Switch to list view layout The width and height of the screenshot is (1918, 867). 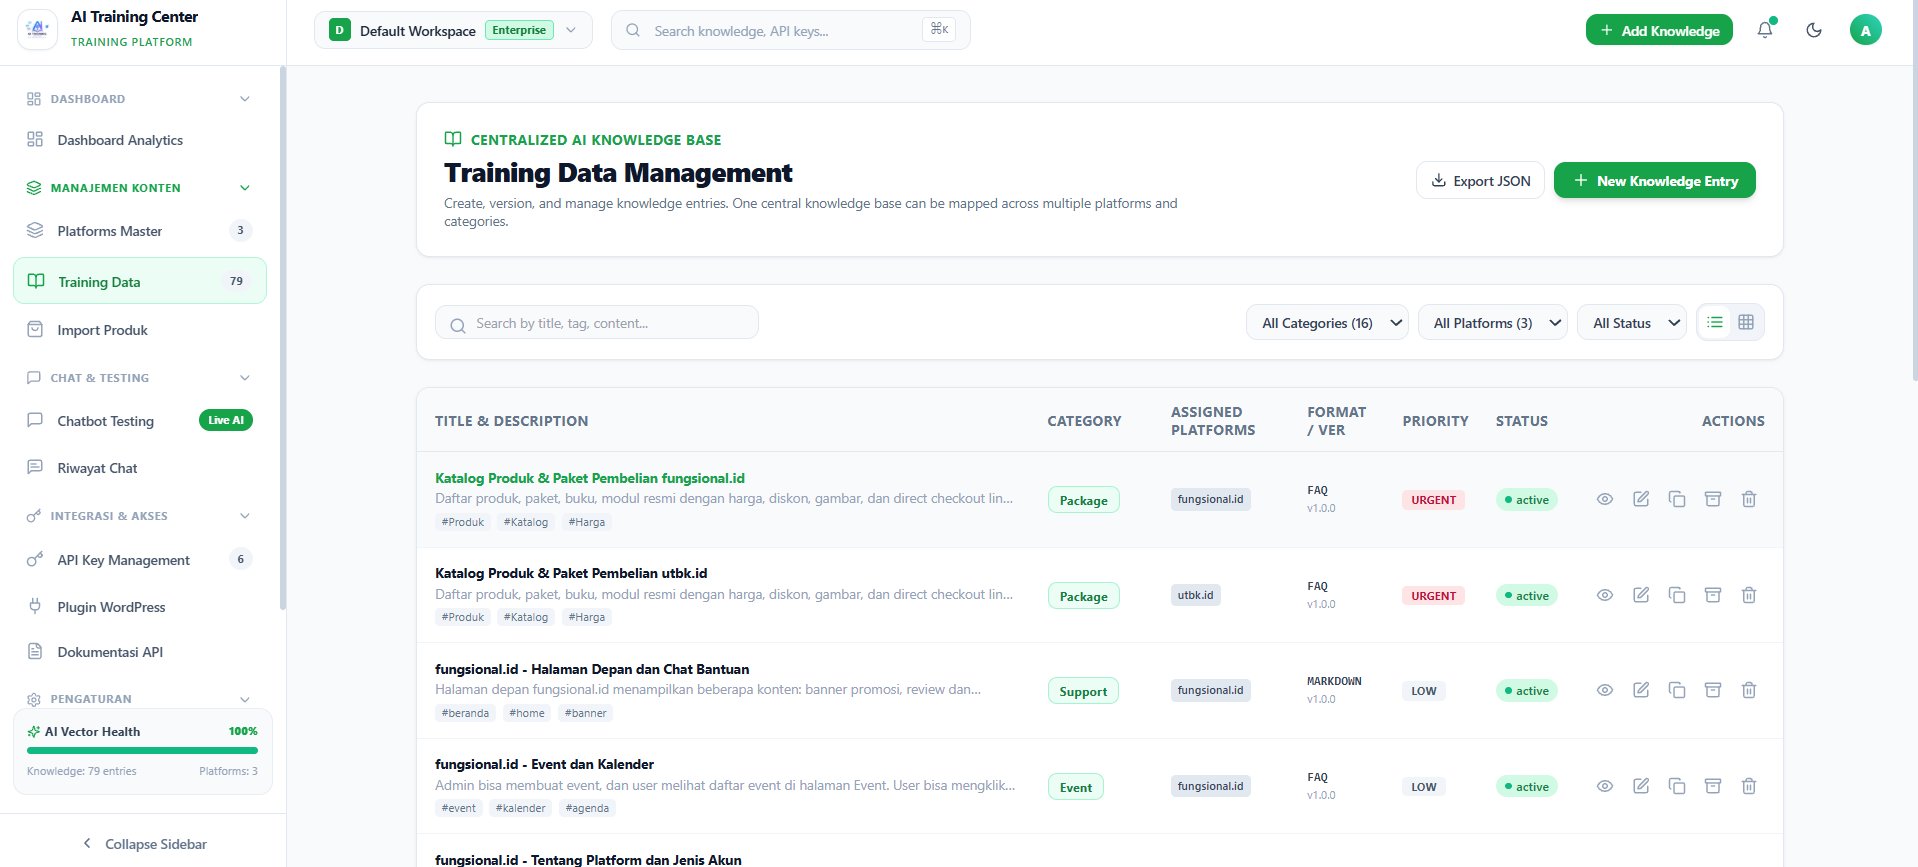tap(1715, 322)
